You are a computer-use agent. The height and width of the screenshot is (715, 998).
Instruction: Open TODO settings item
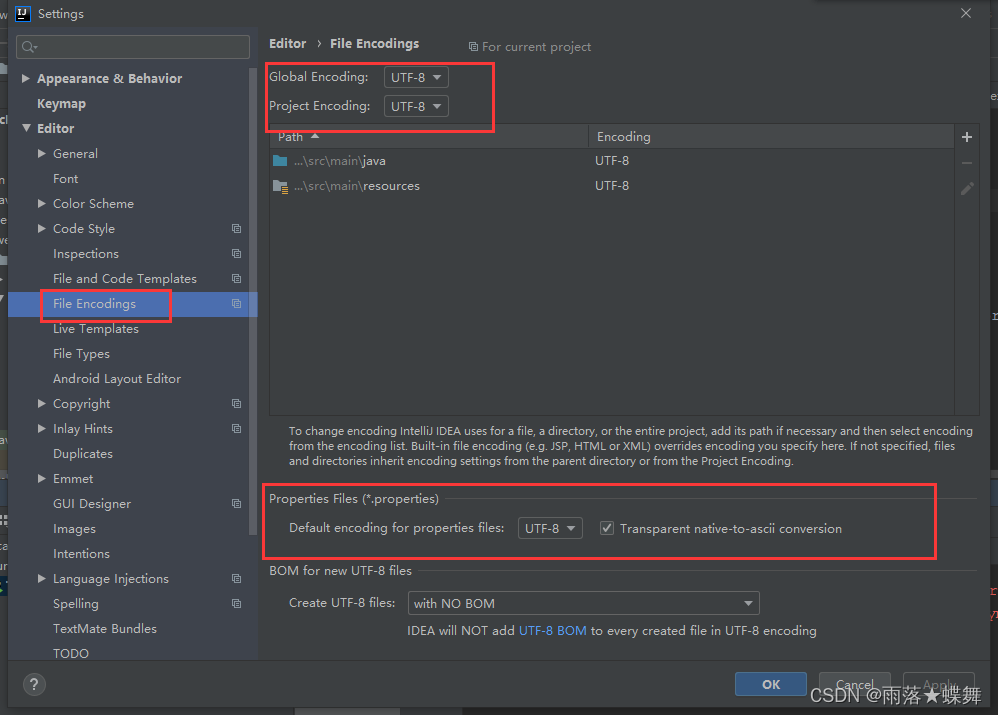click(71, 653)
